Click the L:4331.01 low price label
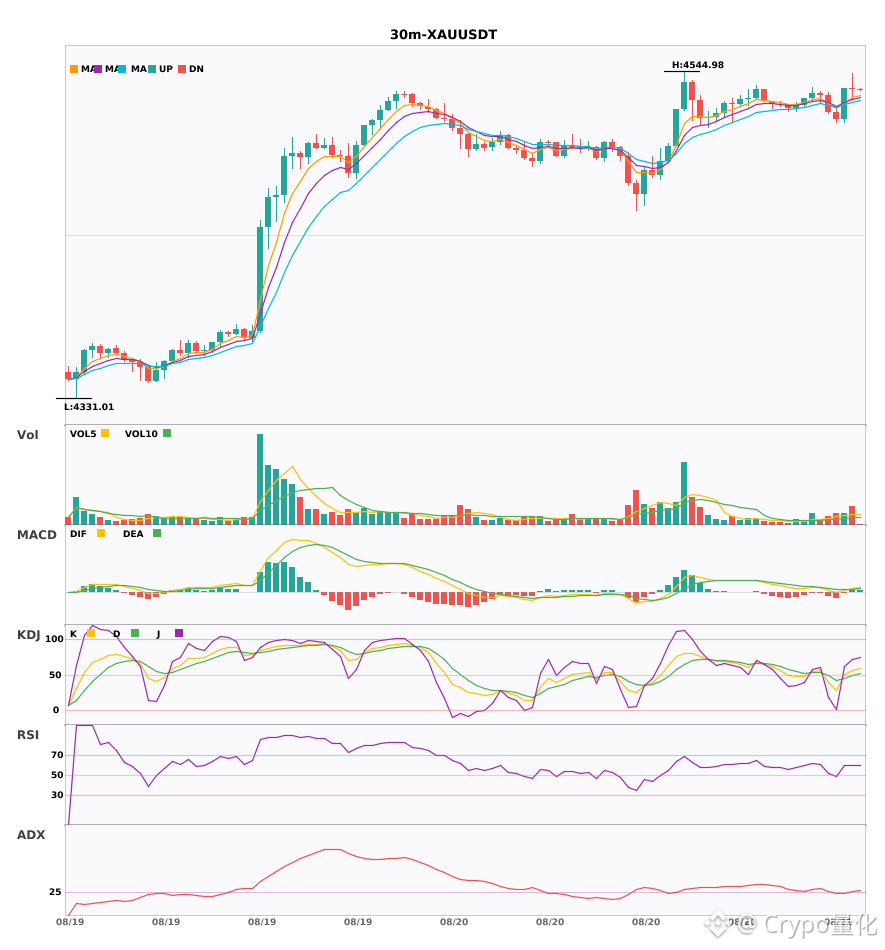The width and height of the screenshot is (885, 950). pos(89,407)
